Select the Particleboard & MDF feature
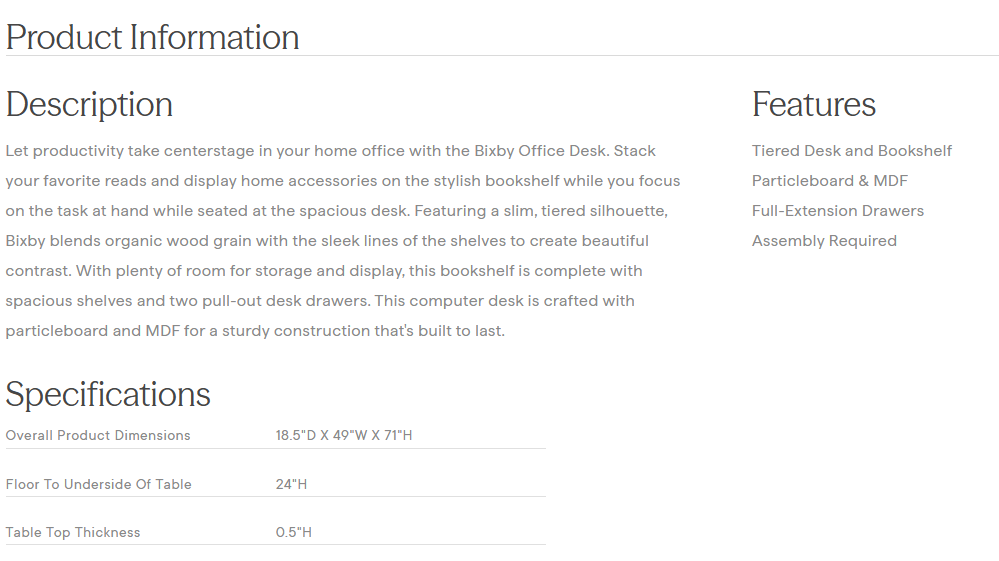Screen dimensions: 999x561 (x=829, y=181)
